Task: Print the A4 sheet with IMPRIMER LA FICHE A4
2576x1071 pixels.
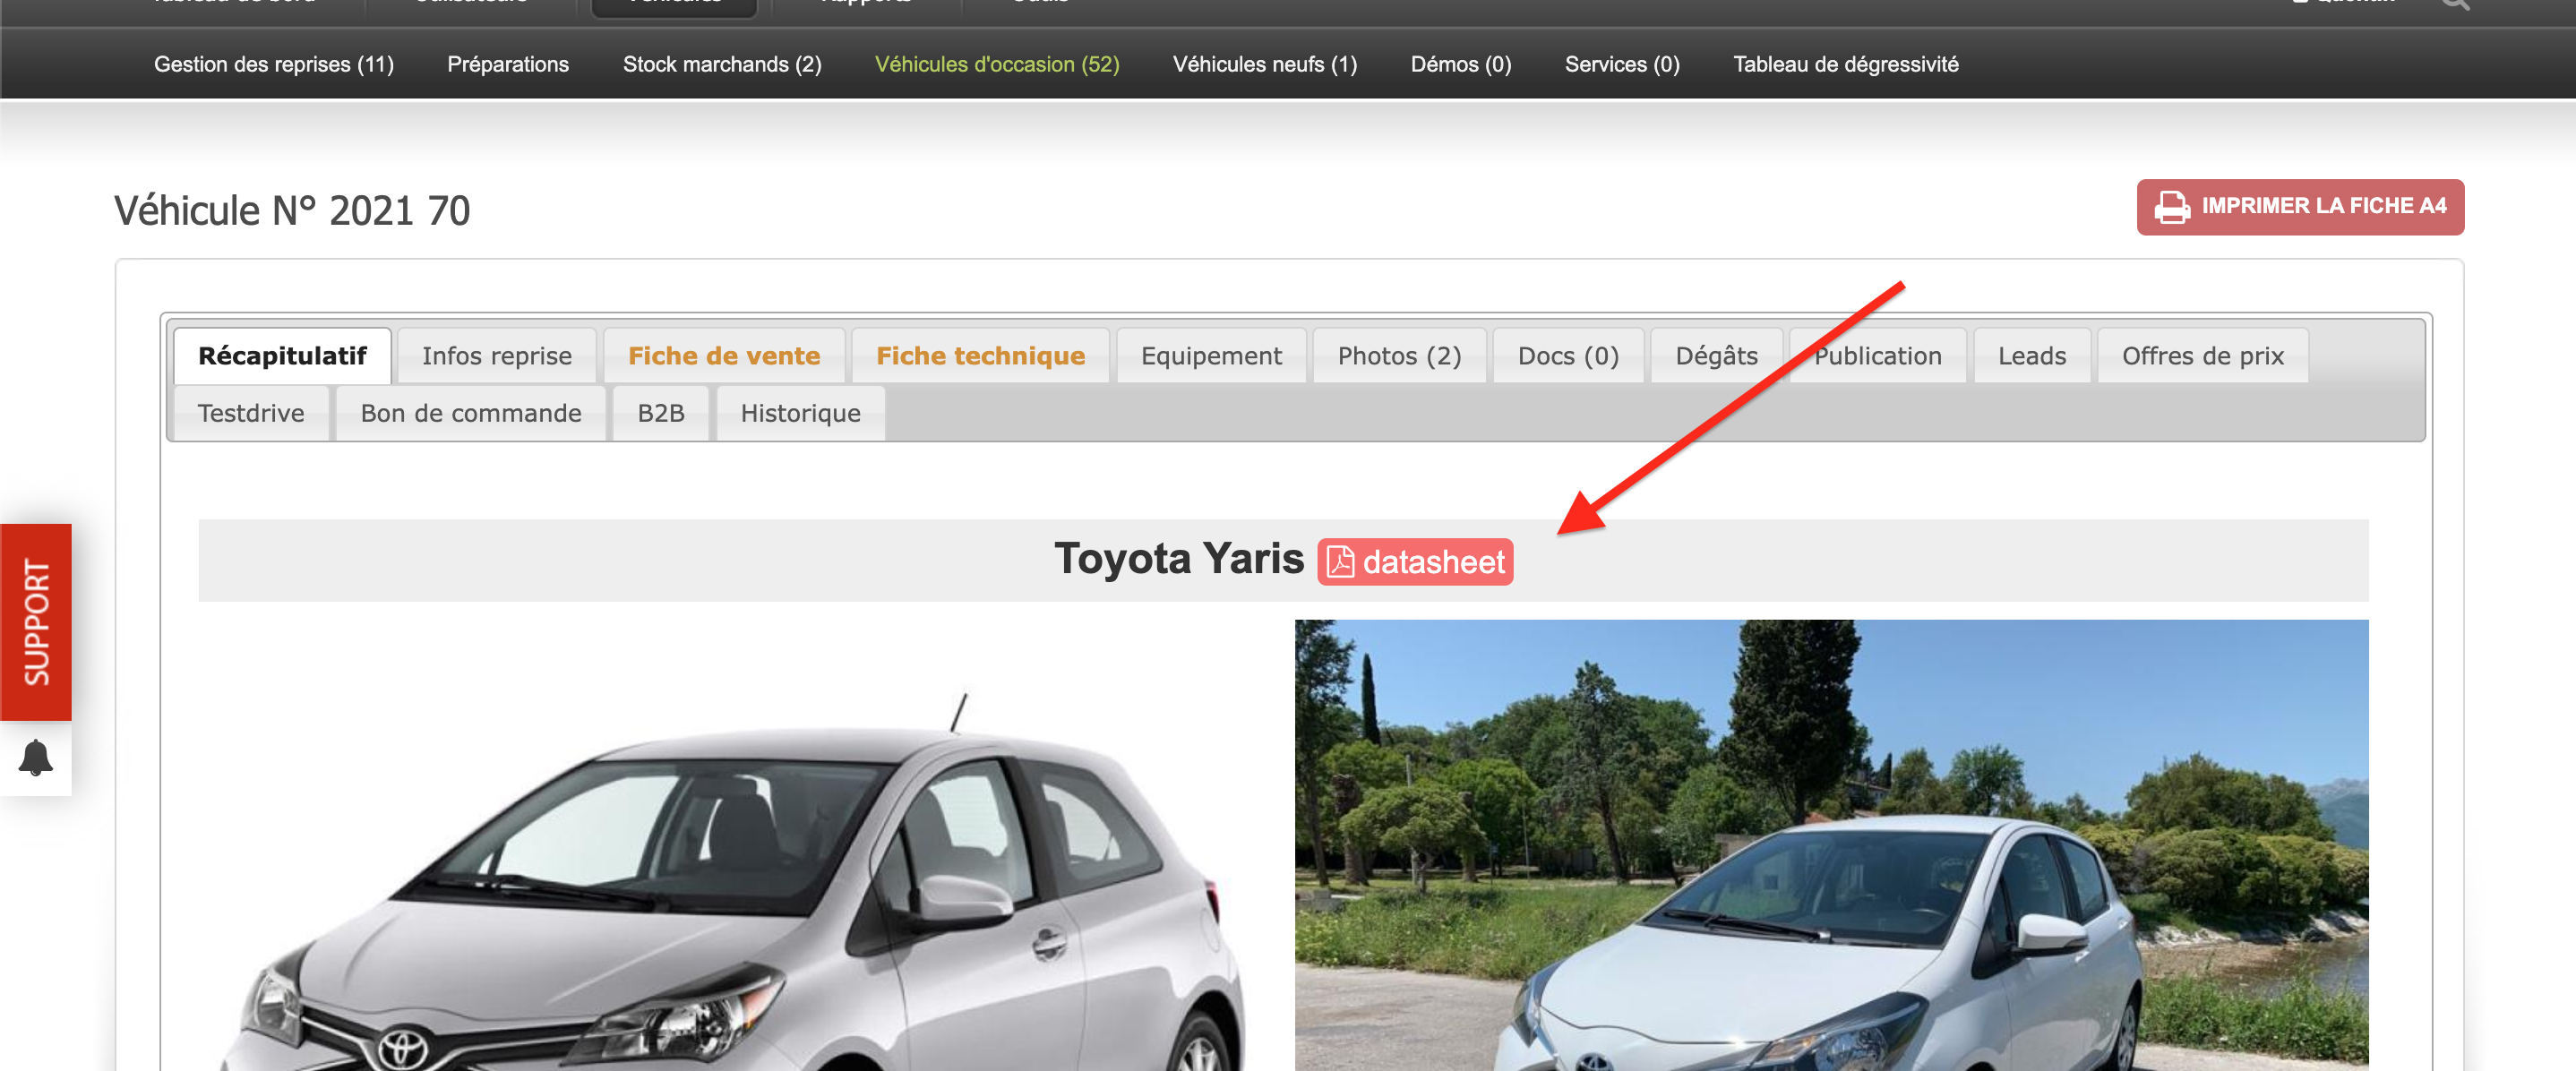Action: pos(2300,207)
